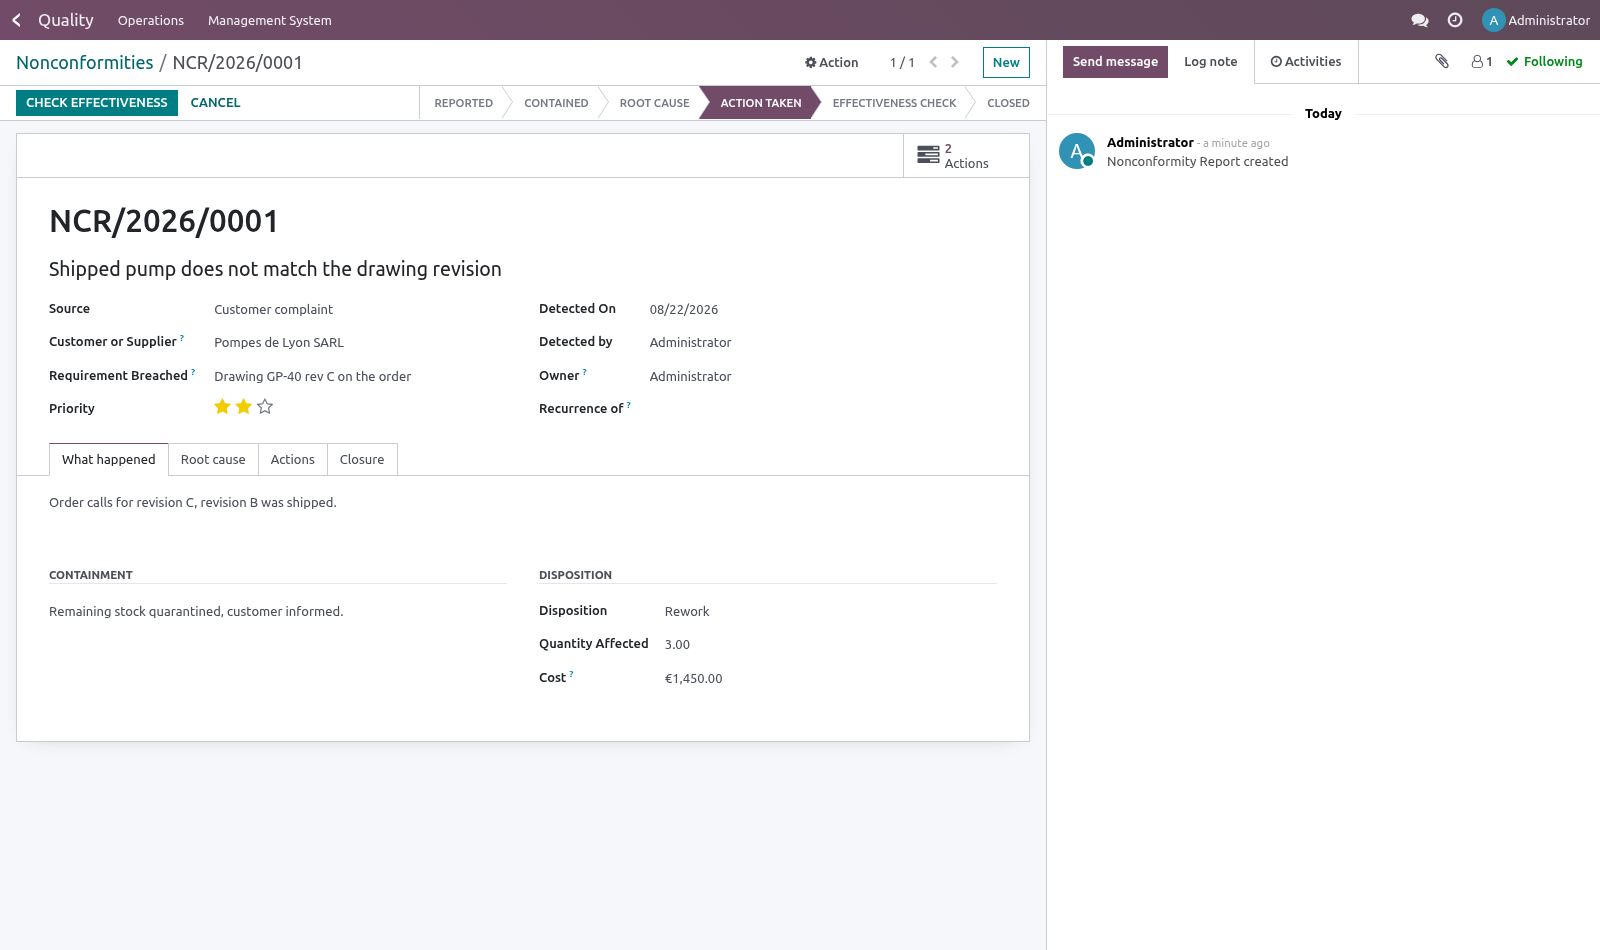Click the Administrator avatar in the top bar
Image resolution: width=1600 pixels, height=950 pixels.
pos(1493,20)
